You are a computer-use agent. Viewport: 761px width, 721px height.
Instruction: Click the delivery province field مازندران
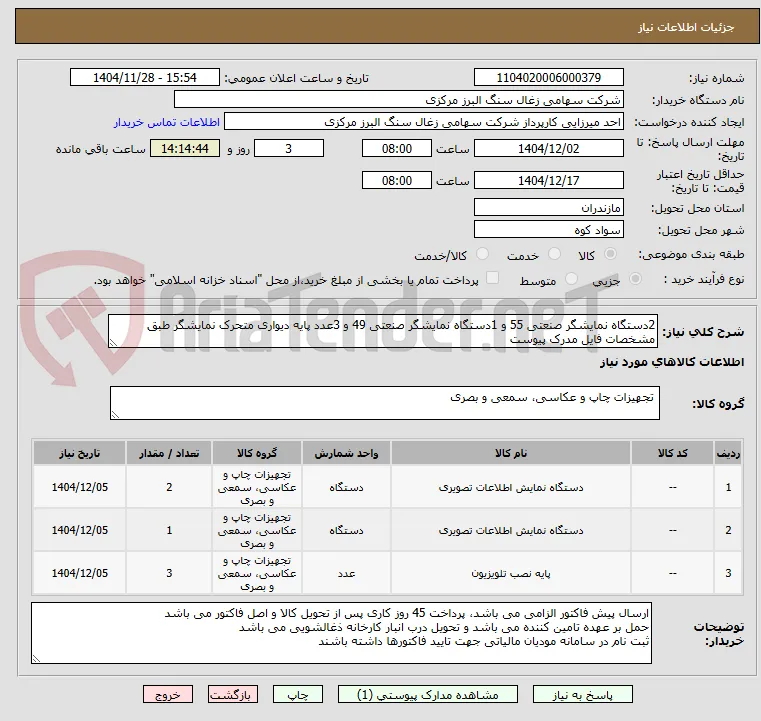pos(548,208)
